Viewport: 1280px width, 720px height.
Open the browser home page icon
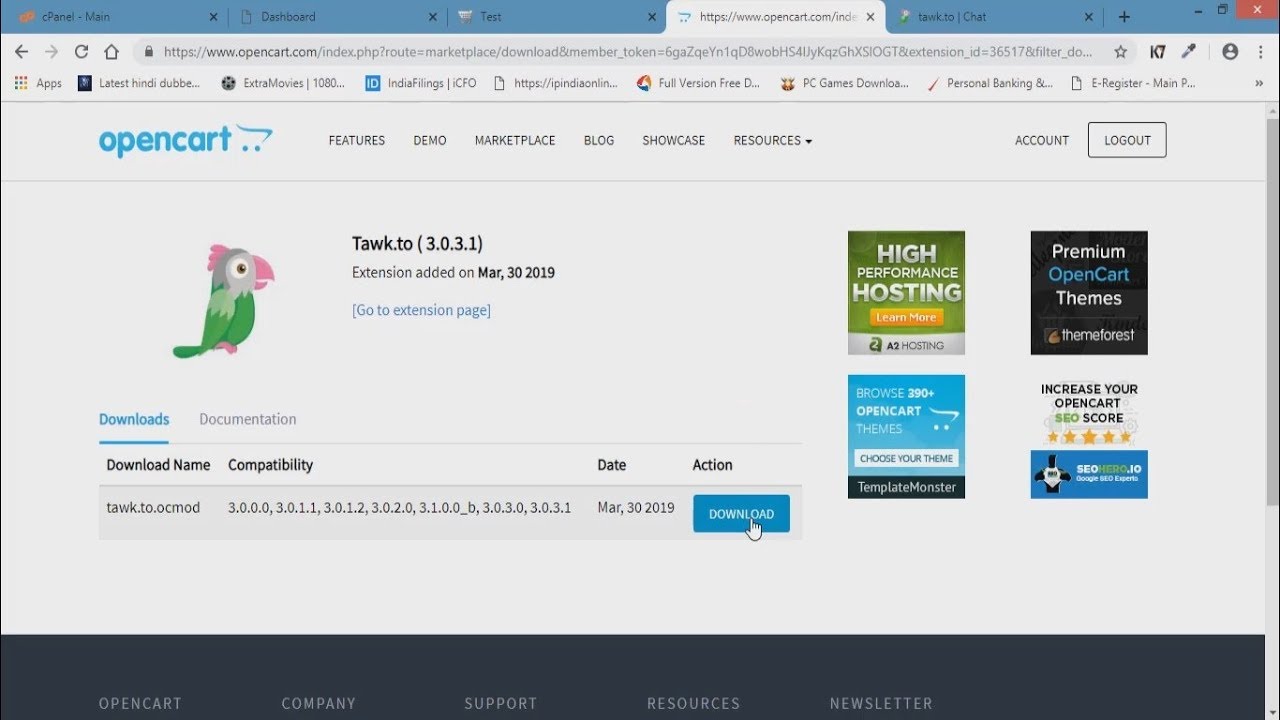click(x=111, y=52)
